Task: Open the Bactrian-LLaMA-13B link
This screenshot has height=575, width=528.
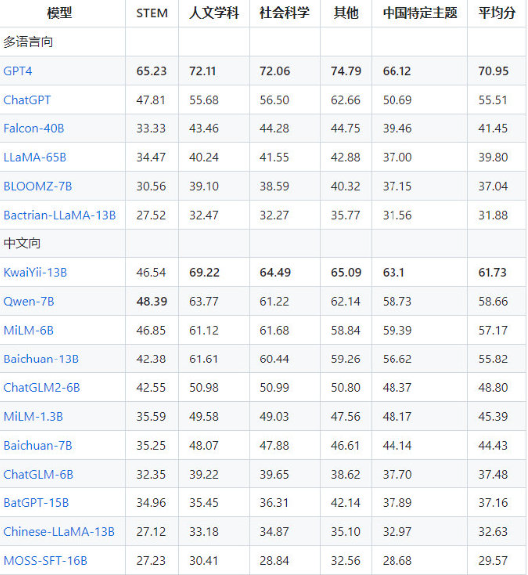Action: [59, 215]
